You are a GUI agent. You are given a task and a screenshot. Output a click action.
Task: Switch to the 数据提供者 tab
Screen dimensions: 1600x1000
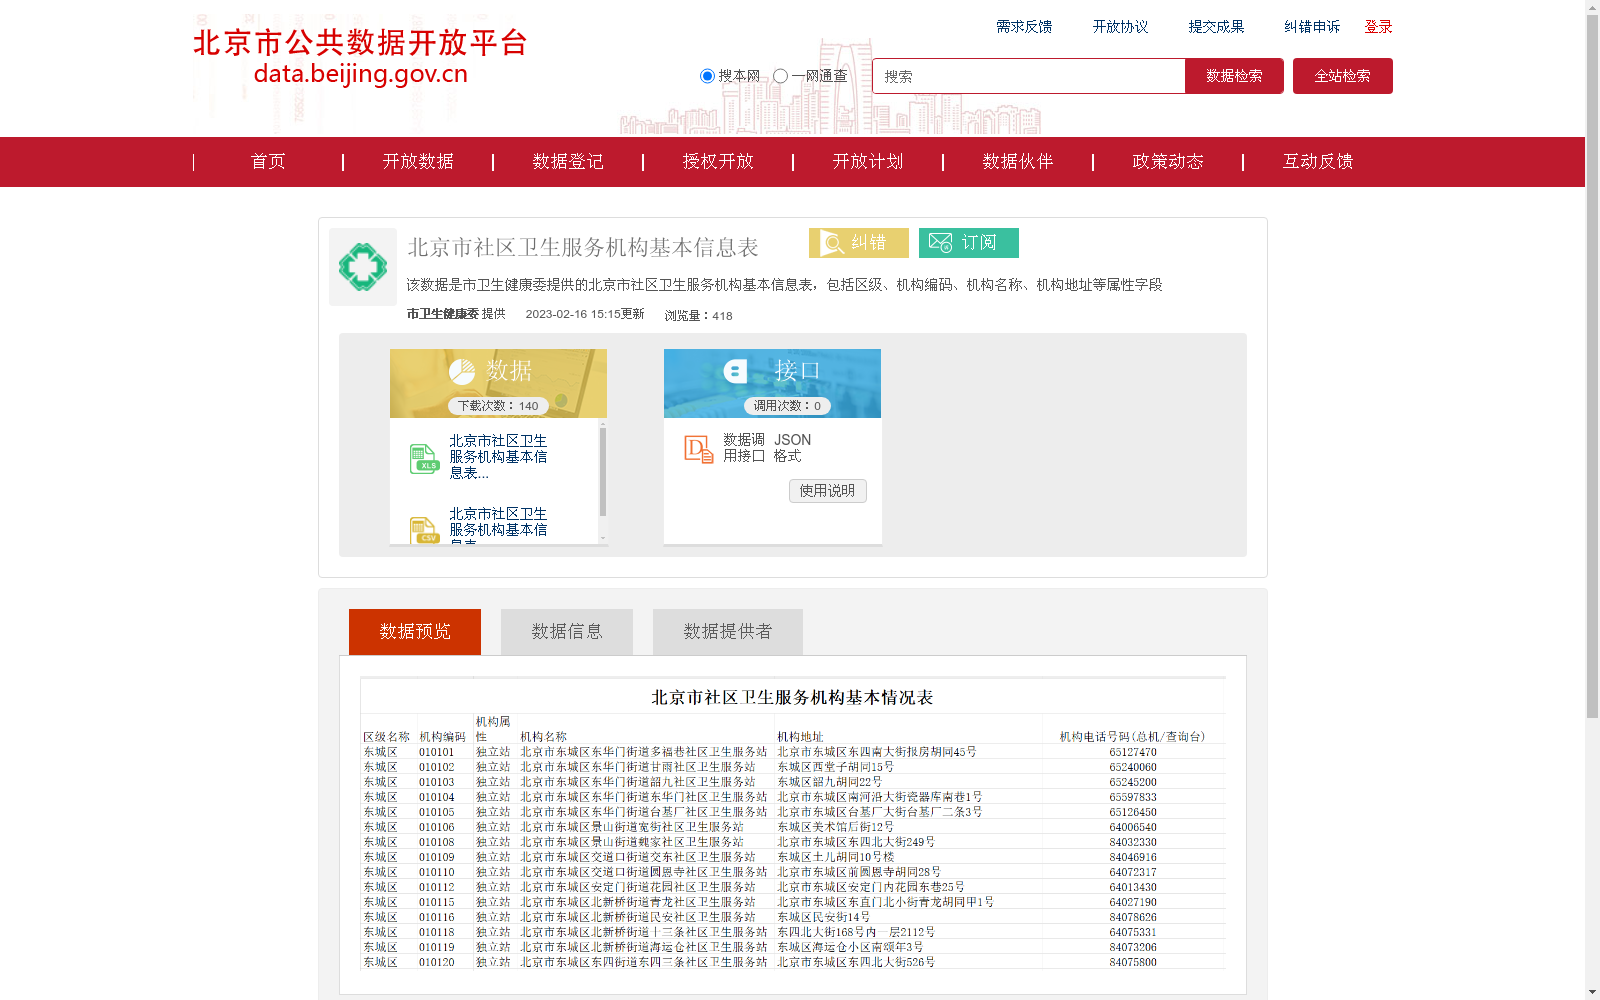[728, 632]
